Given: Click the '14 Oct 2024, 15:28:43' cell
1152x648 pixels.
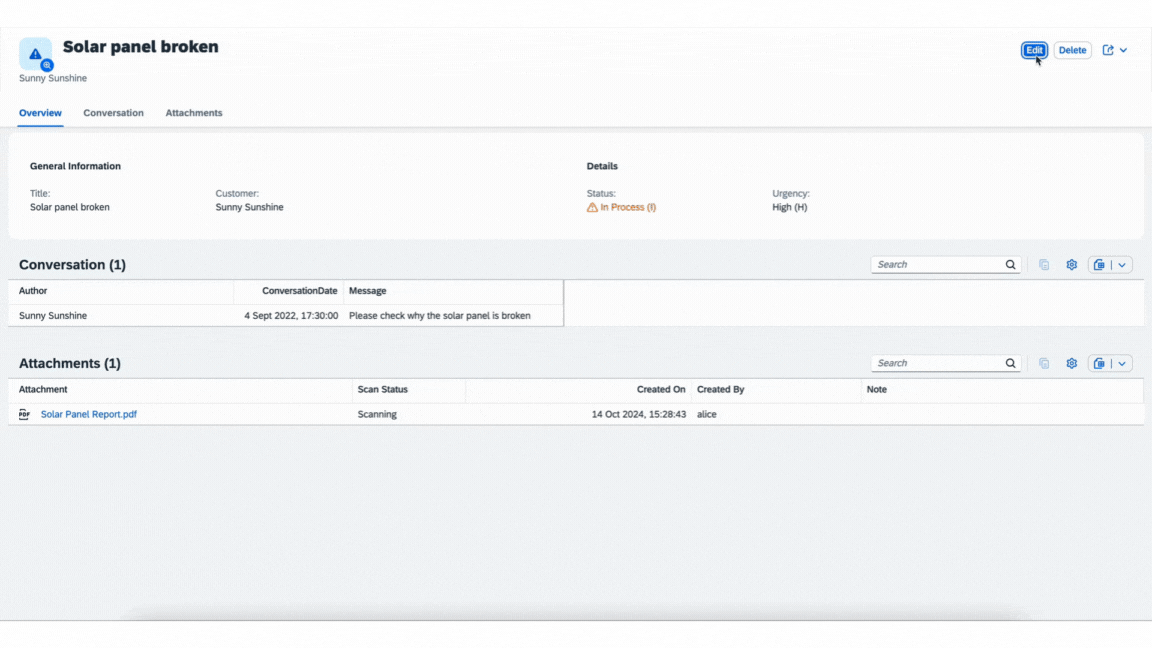Looking at the screenshot, I should tap(638, 414).
